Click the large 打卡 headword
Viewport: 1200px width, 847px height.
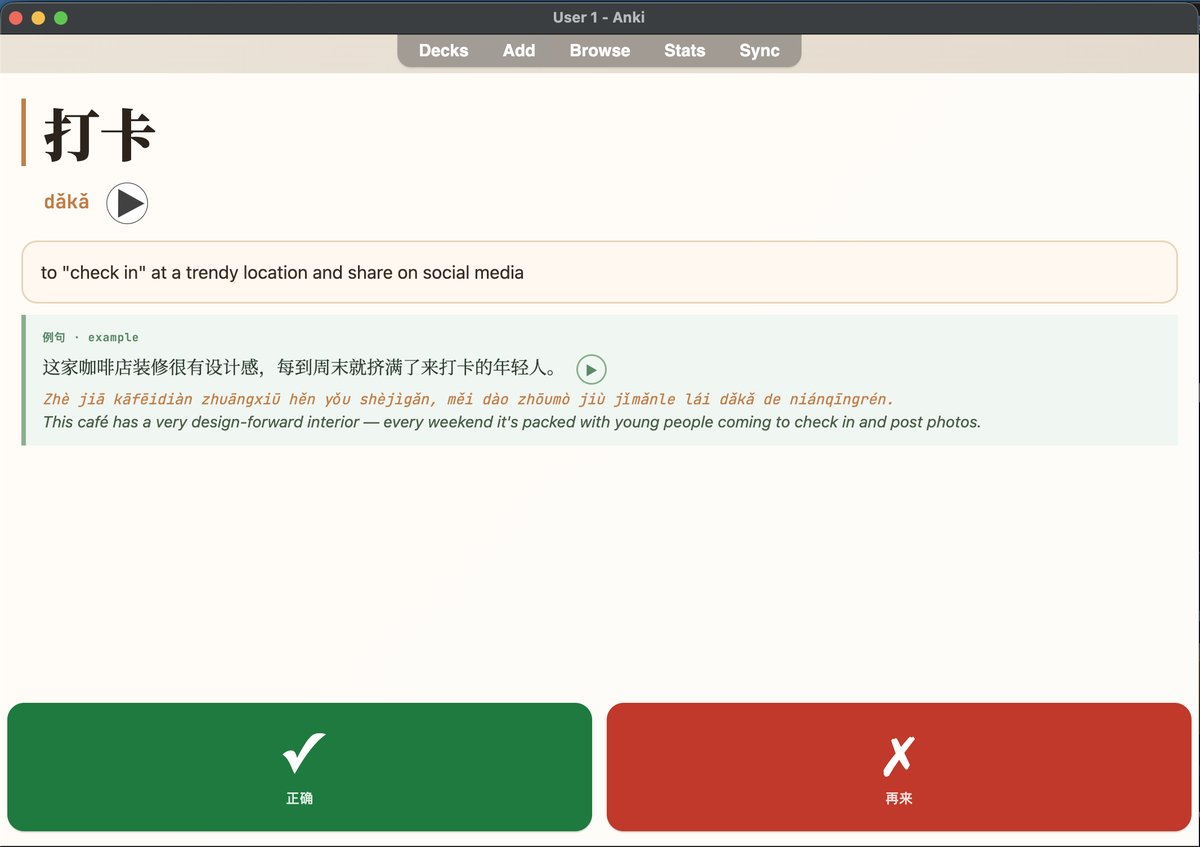click(x=99, y=134)
